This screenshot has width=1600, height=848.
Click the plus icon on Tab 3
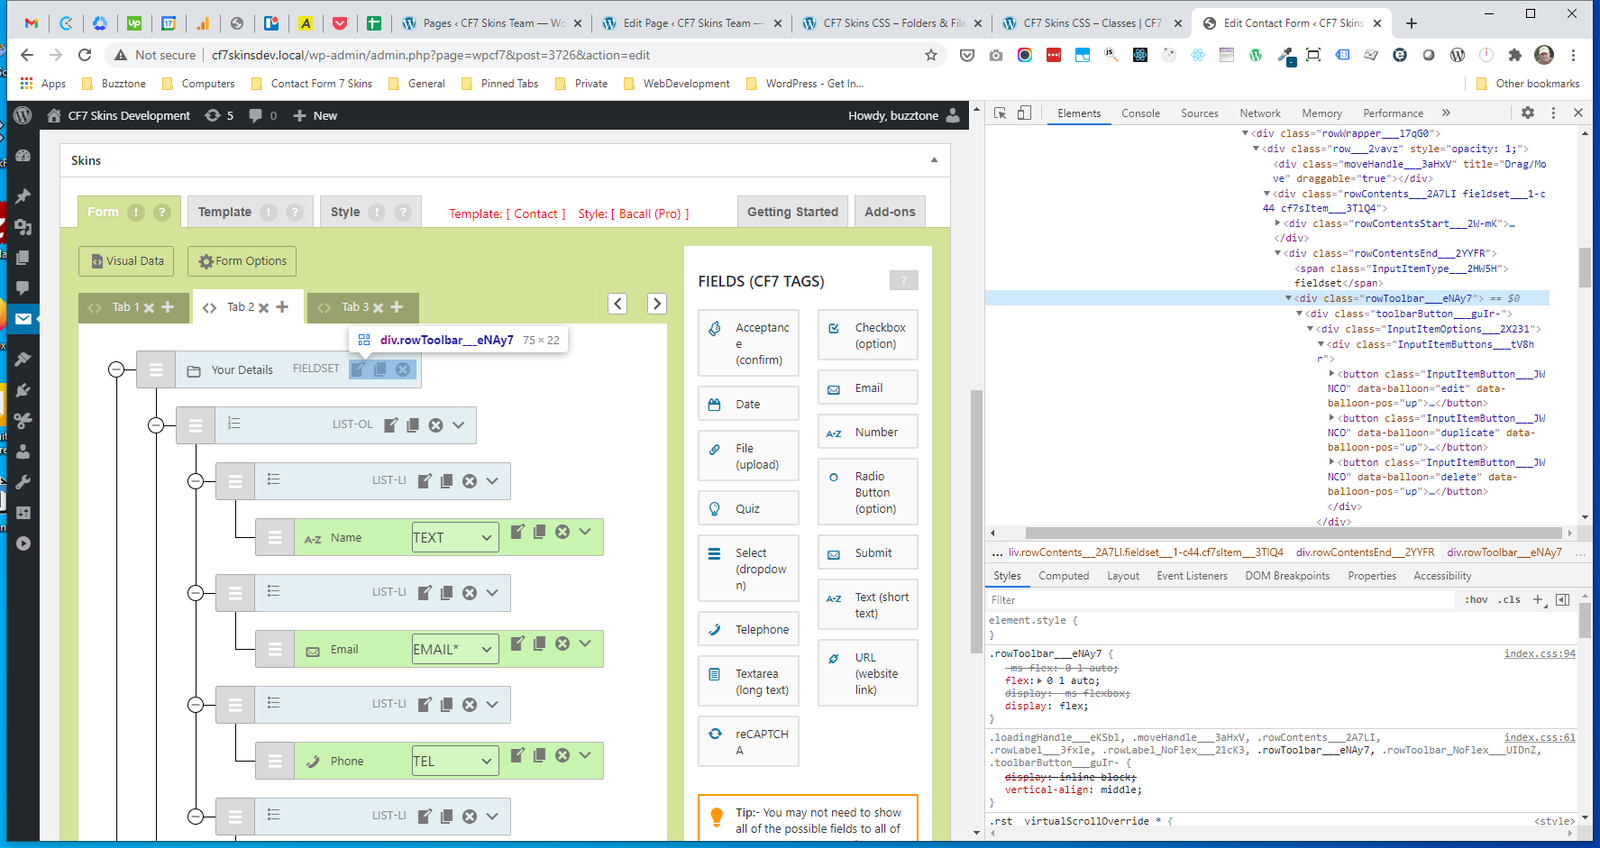(x=397, y=307)
